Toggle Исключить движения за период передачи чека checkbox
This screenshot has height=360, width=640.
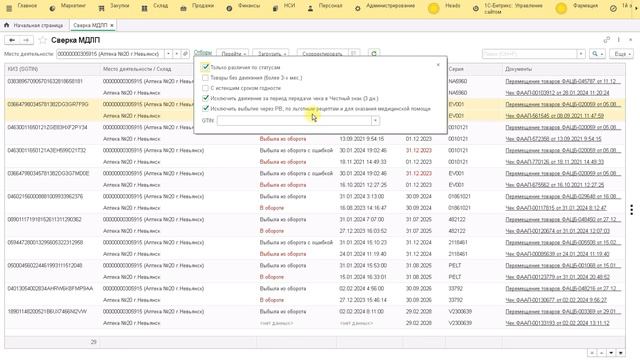click(205, 98)
